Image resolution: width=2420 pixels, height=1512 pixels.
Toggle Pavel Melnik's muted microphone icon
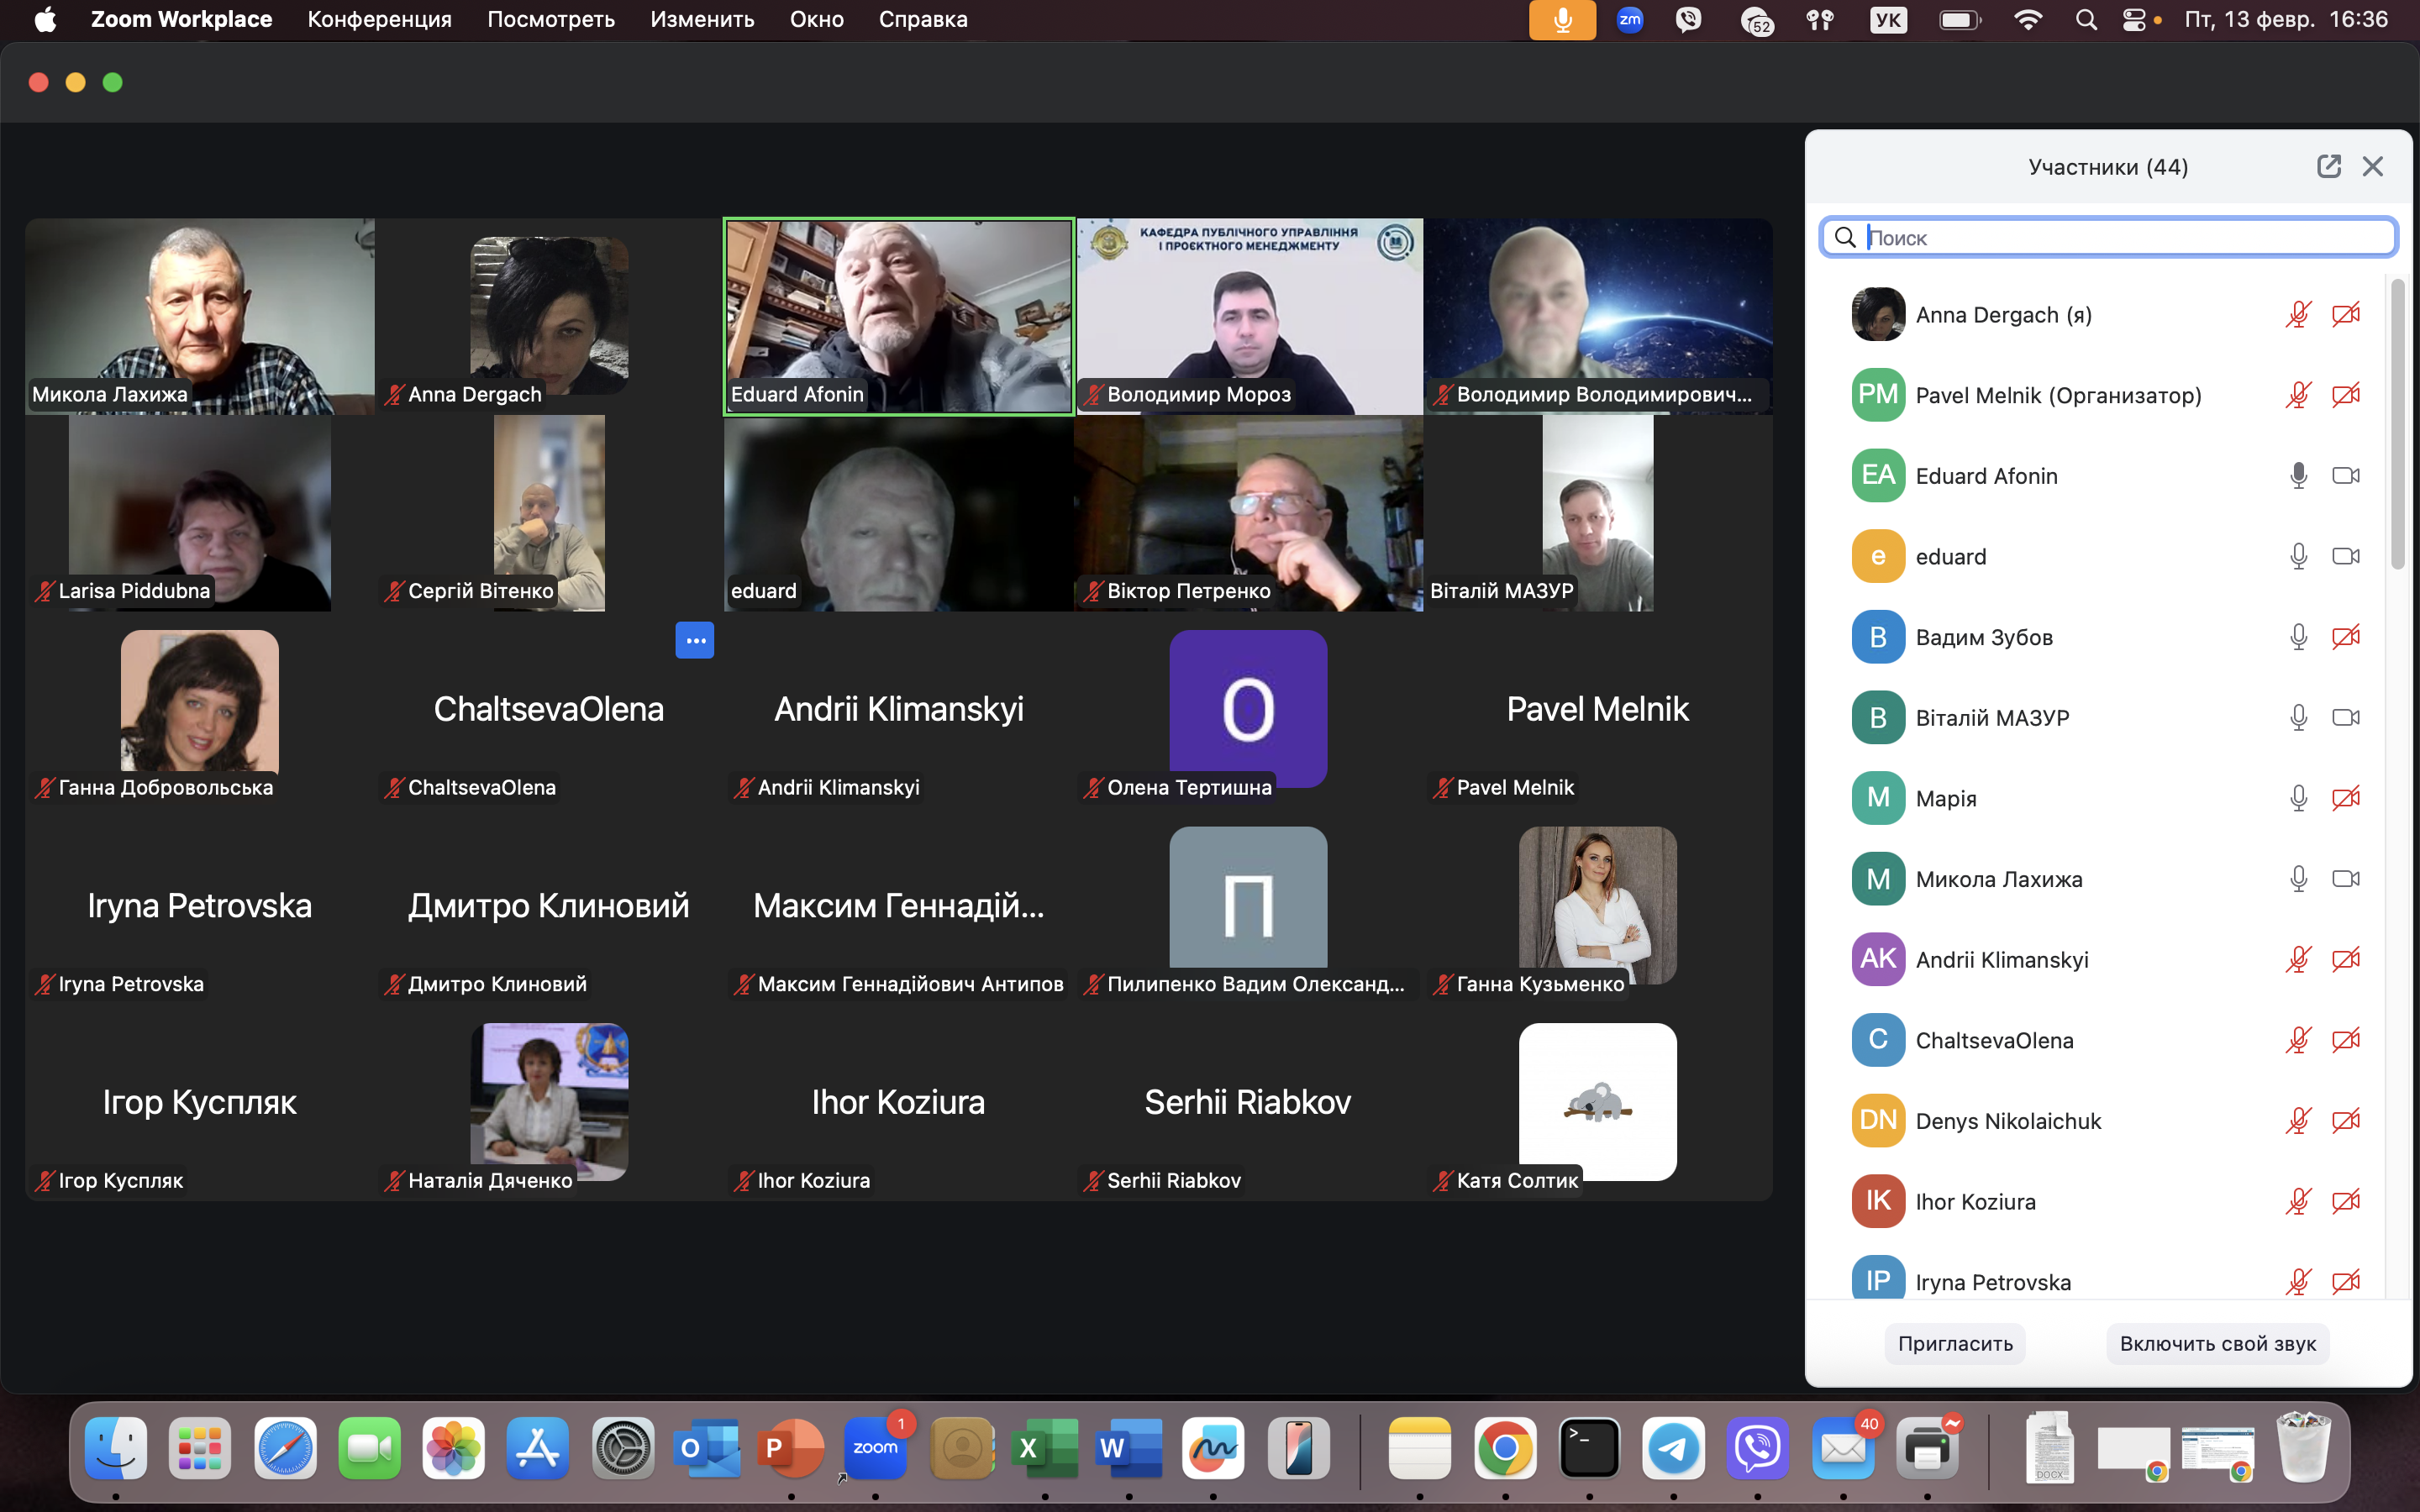(2298, 395)
